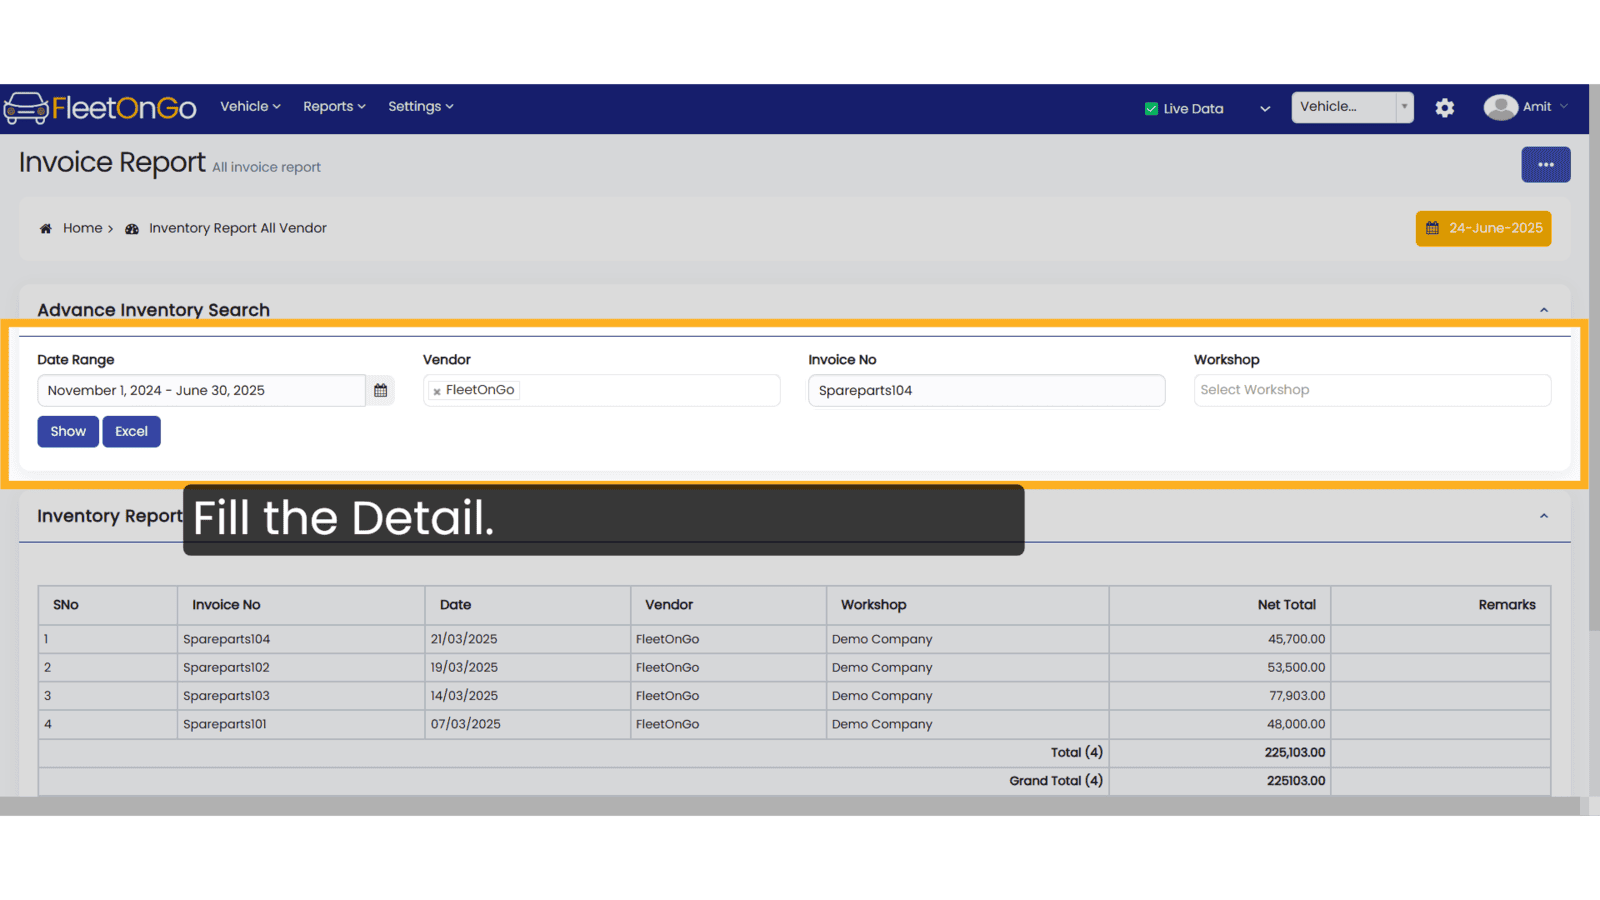The width and height of the screenshot is (1600, 900).
Task: Click the 24-June-2025 date button
Action: [1483, 229]
